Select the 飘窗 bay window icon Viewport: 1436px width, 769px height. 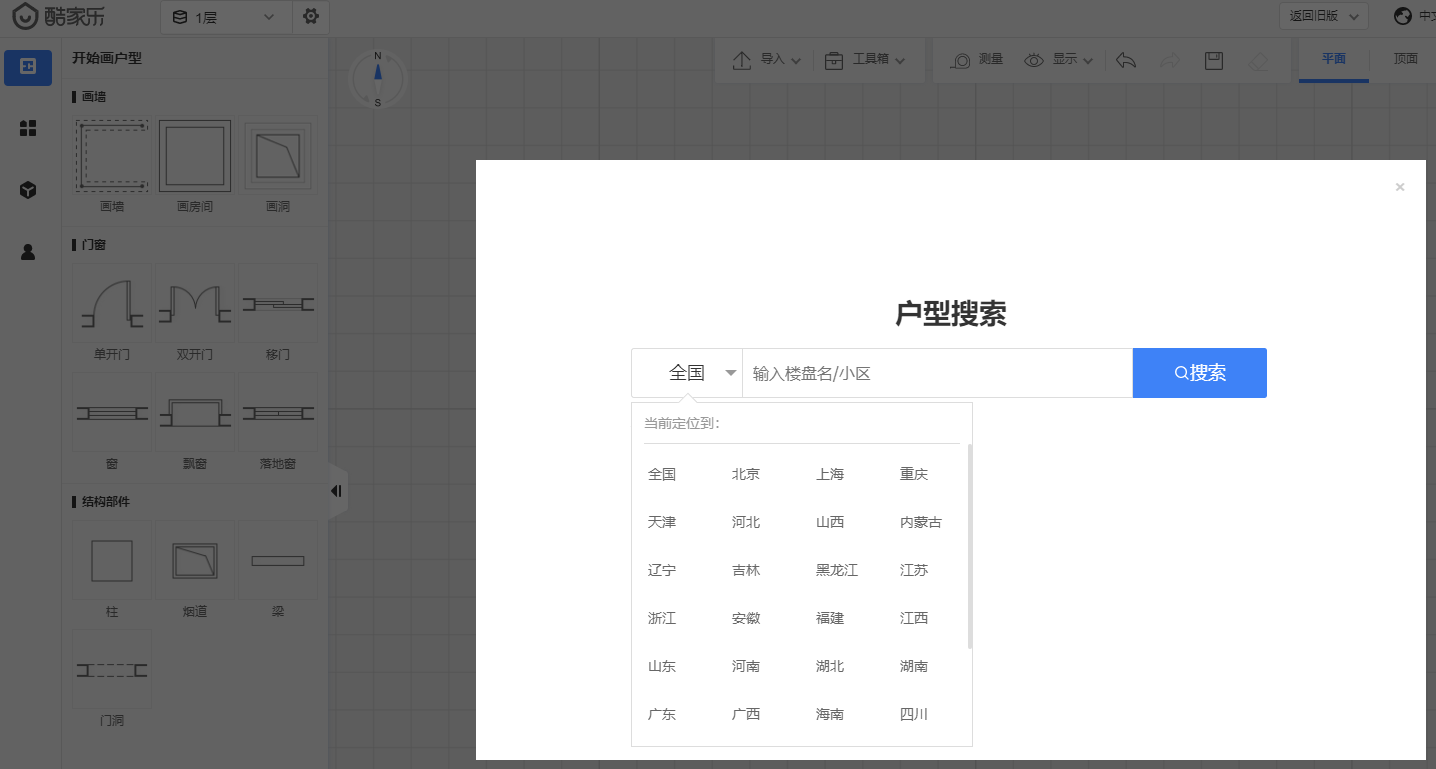pos(195,412)
